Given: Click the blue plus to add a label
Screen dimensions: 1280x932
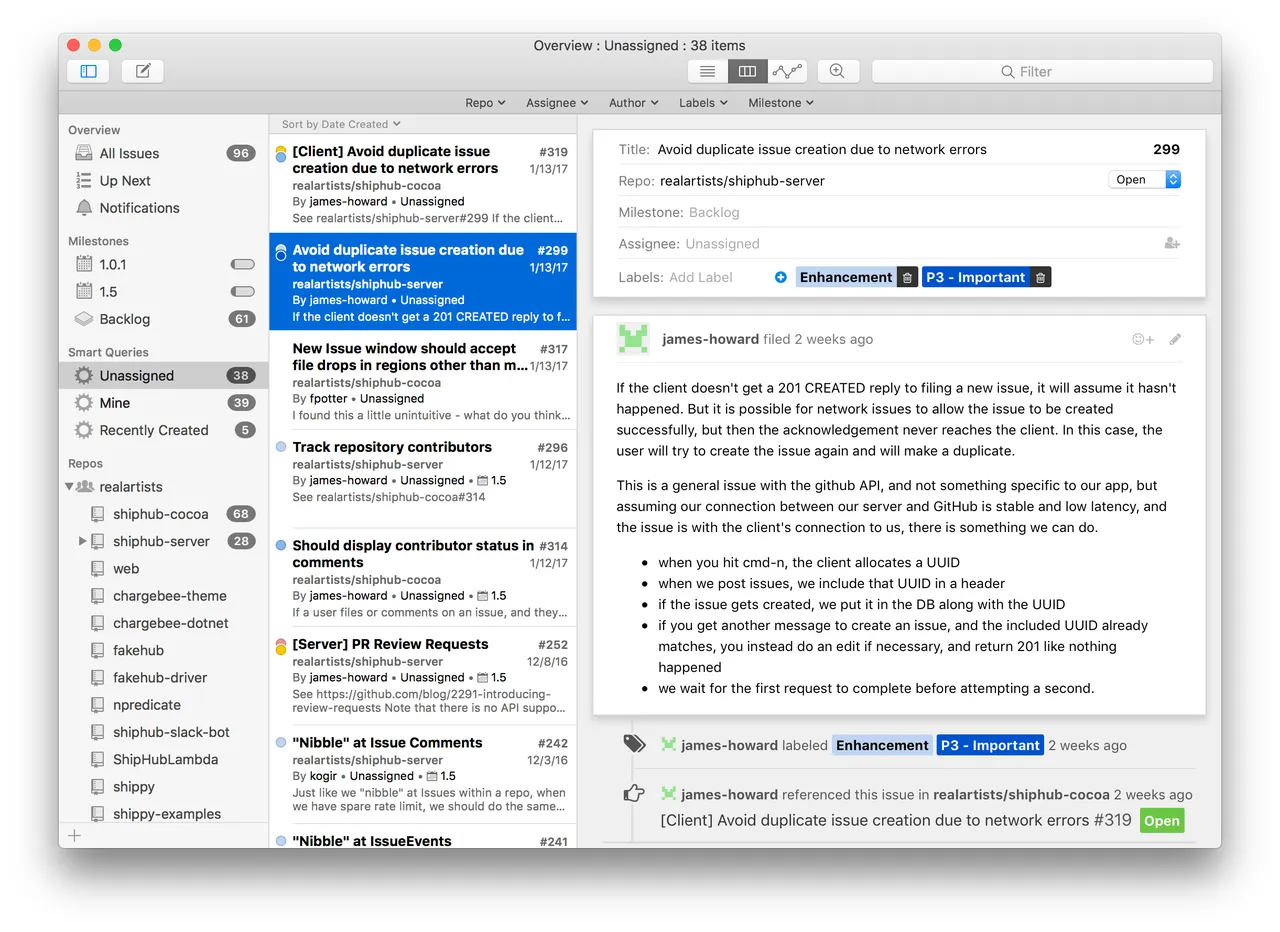Looking at the screenshot, I should tap(781, 277).
